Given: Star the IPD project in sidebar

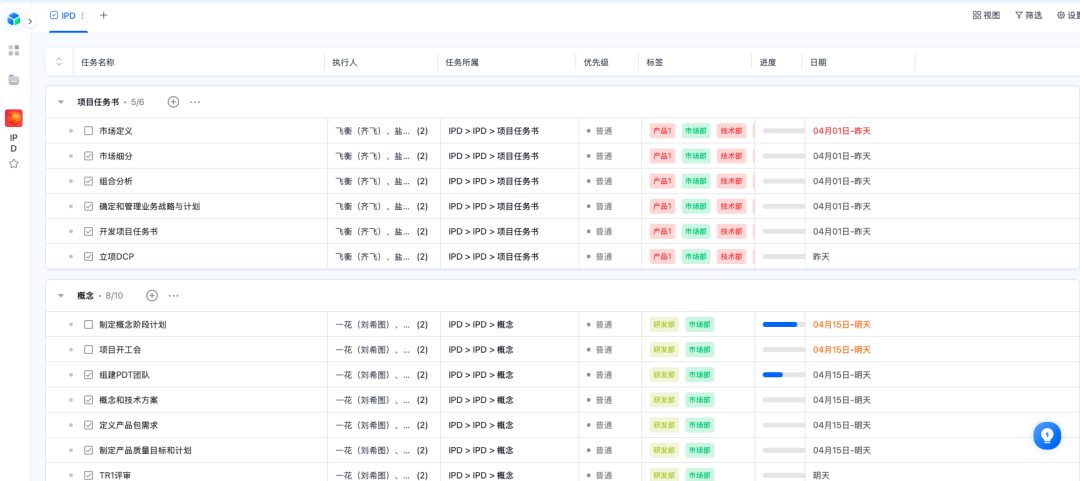Looking at the screenshot, I should [14, 163].
